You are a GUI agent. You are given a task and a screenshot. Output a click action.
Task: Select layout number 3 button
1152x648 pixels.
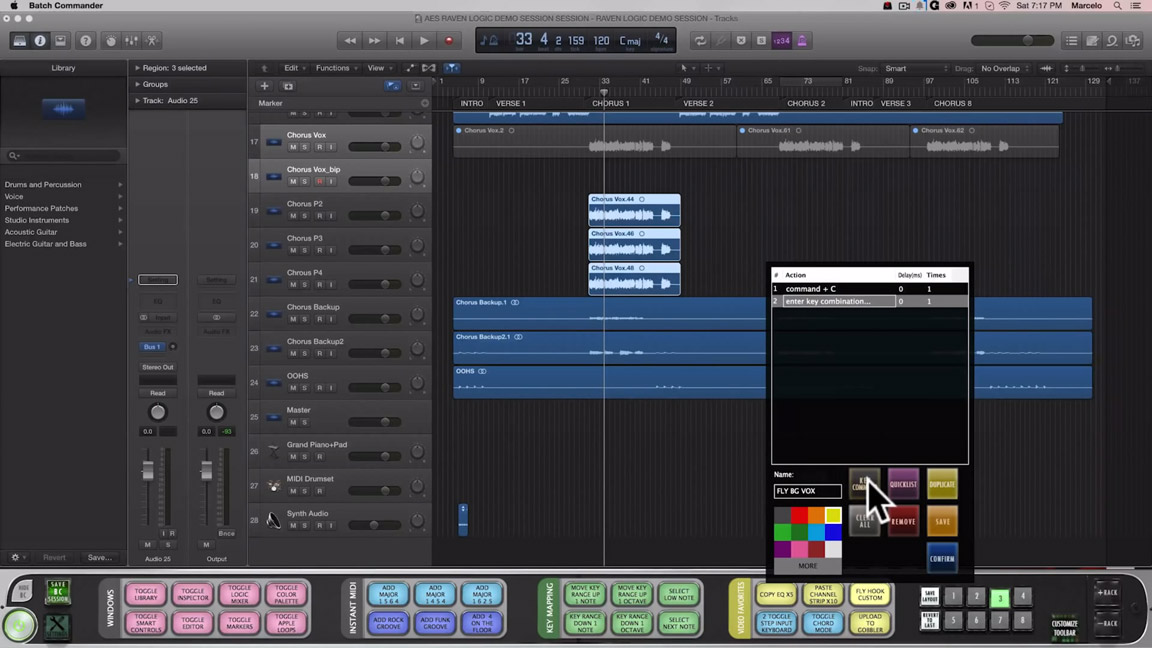coord(1000,598)
